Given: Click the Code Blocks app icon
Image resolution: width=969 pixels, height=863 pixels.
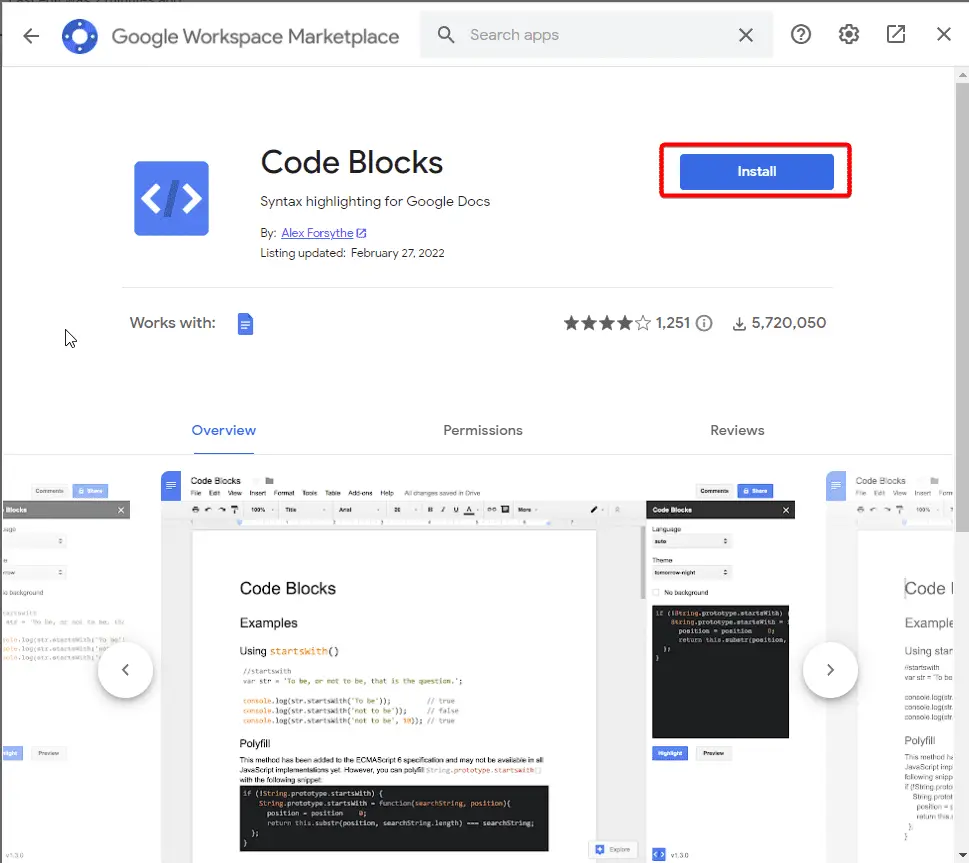Looking at the screenshot, I should coord(171,198).
